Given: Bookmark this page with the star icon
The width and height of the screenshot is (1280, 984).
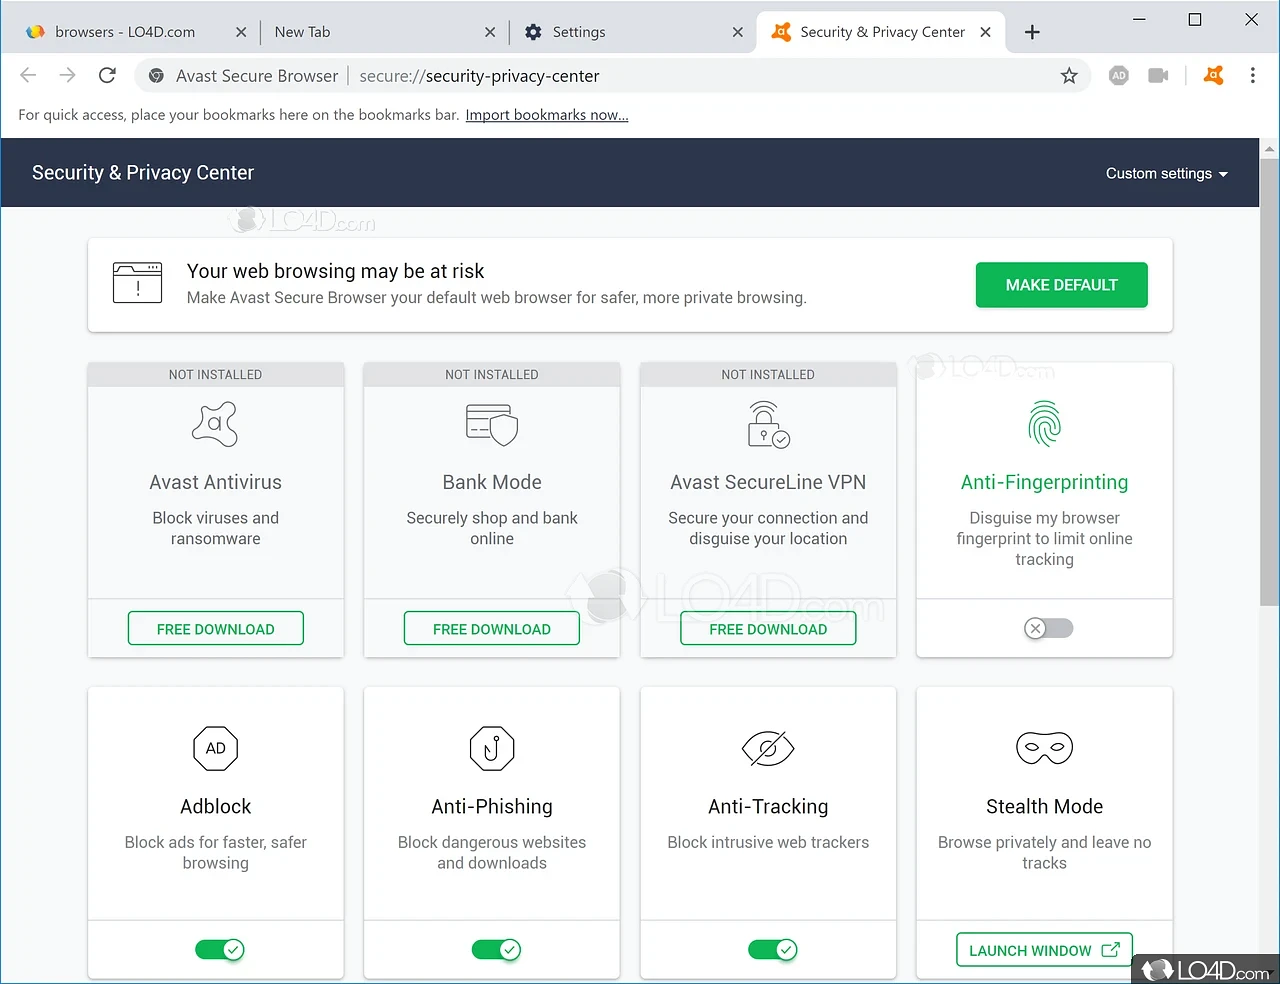Looking at the screenshot, I should [x=1069, y=76].
